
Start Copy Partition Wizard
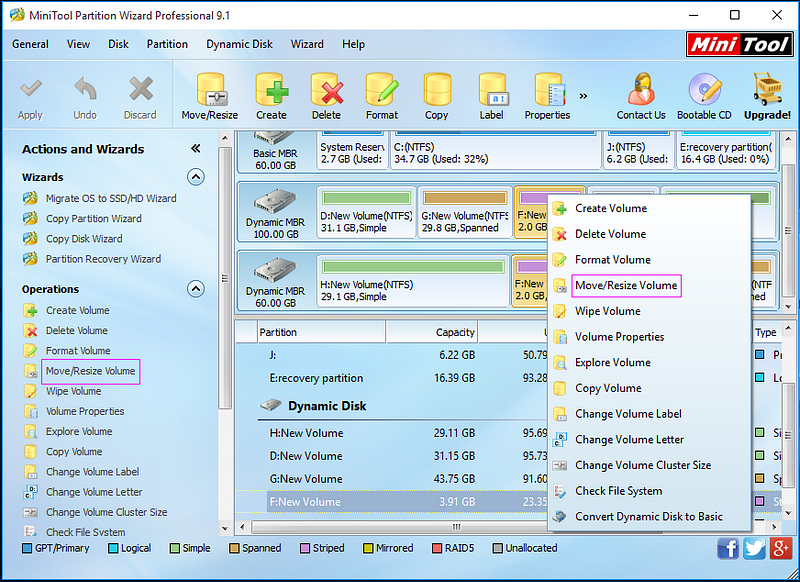(x=93, y=218)
